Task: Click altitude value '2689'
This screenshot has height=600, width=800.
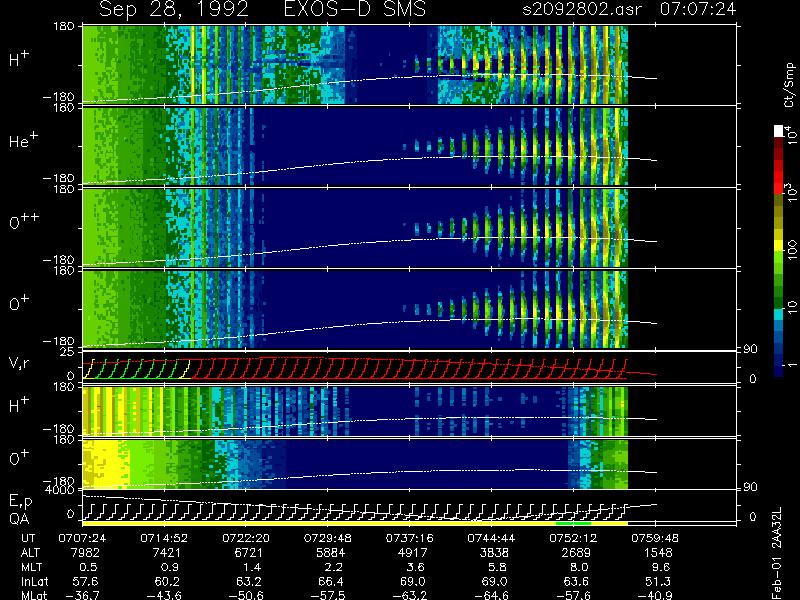Action: 576,553
